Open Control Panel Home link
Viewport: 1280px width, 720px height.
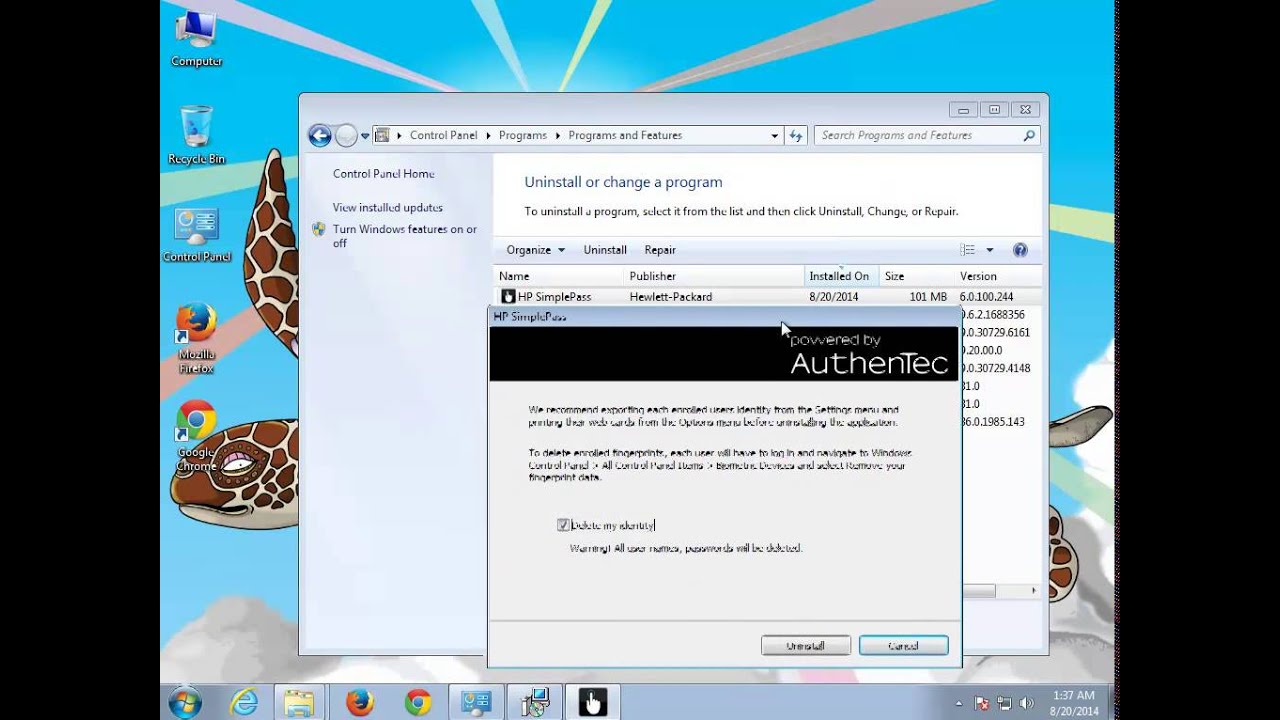pos(384,174)
